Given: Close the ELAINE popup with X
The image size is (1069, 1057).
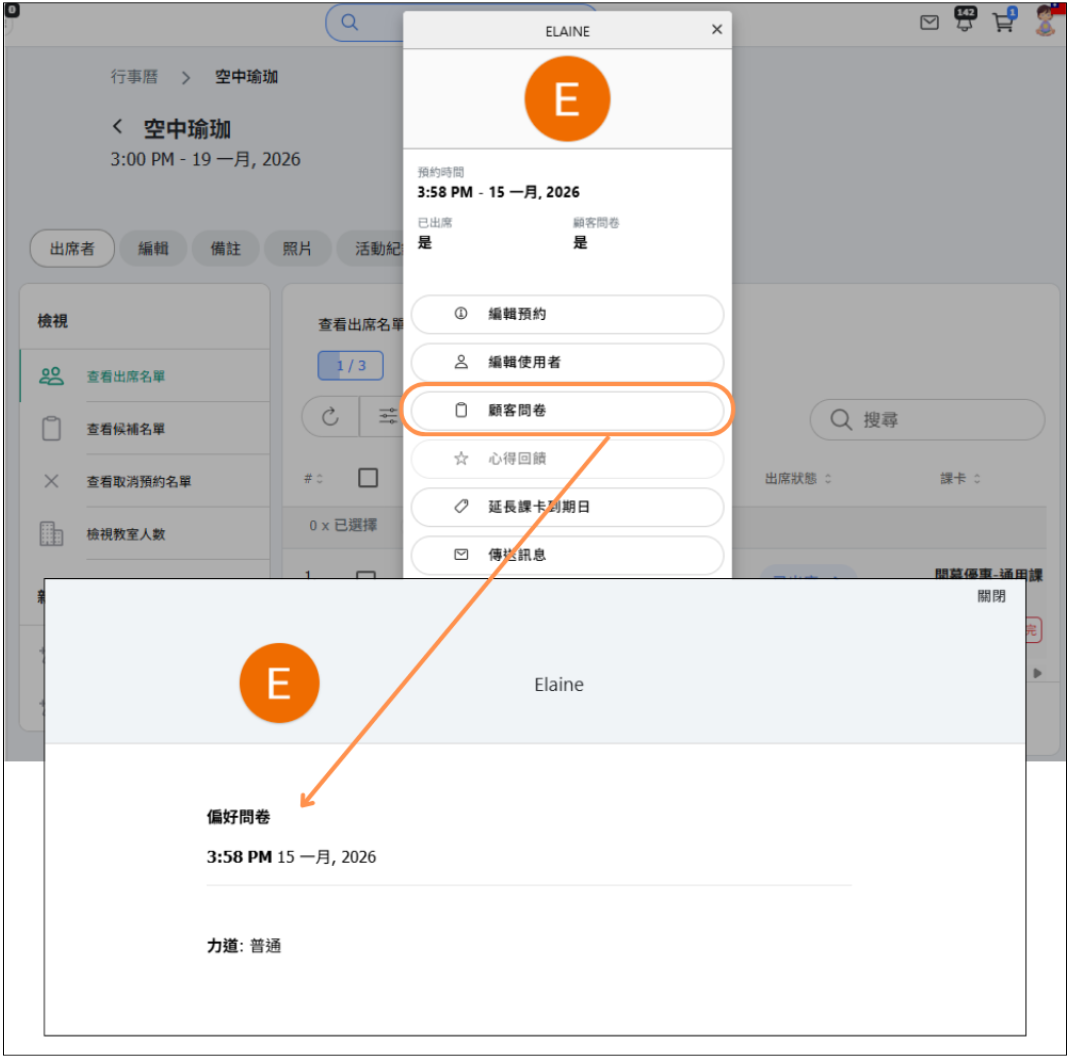Looking at the screenshot, I should pos(716,30).
